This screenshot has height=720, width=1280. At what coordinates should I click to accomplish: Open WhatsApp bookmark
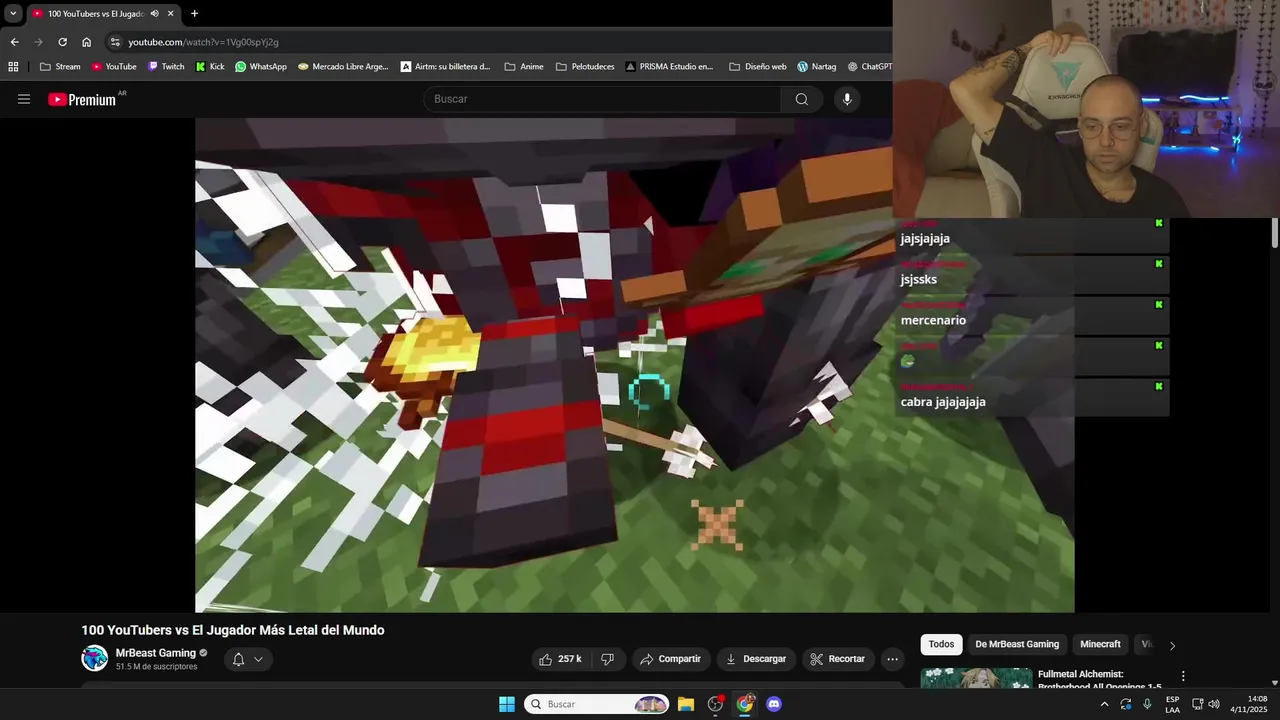coord(260,67)
